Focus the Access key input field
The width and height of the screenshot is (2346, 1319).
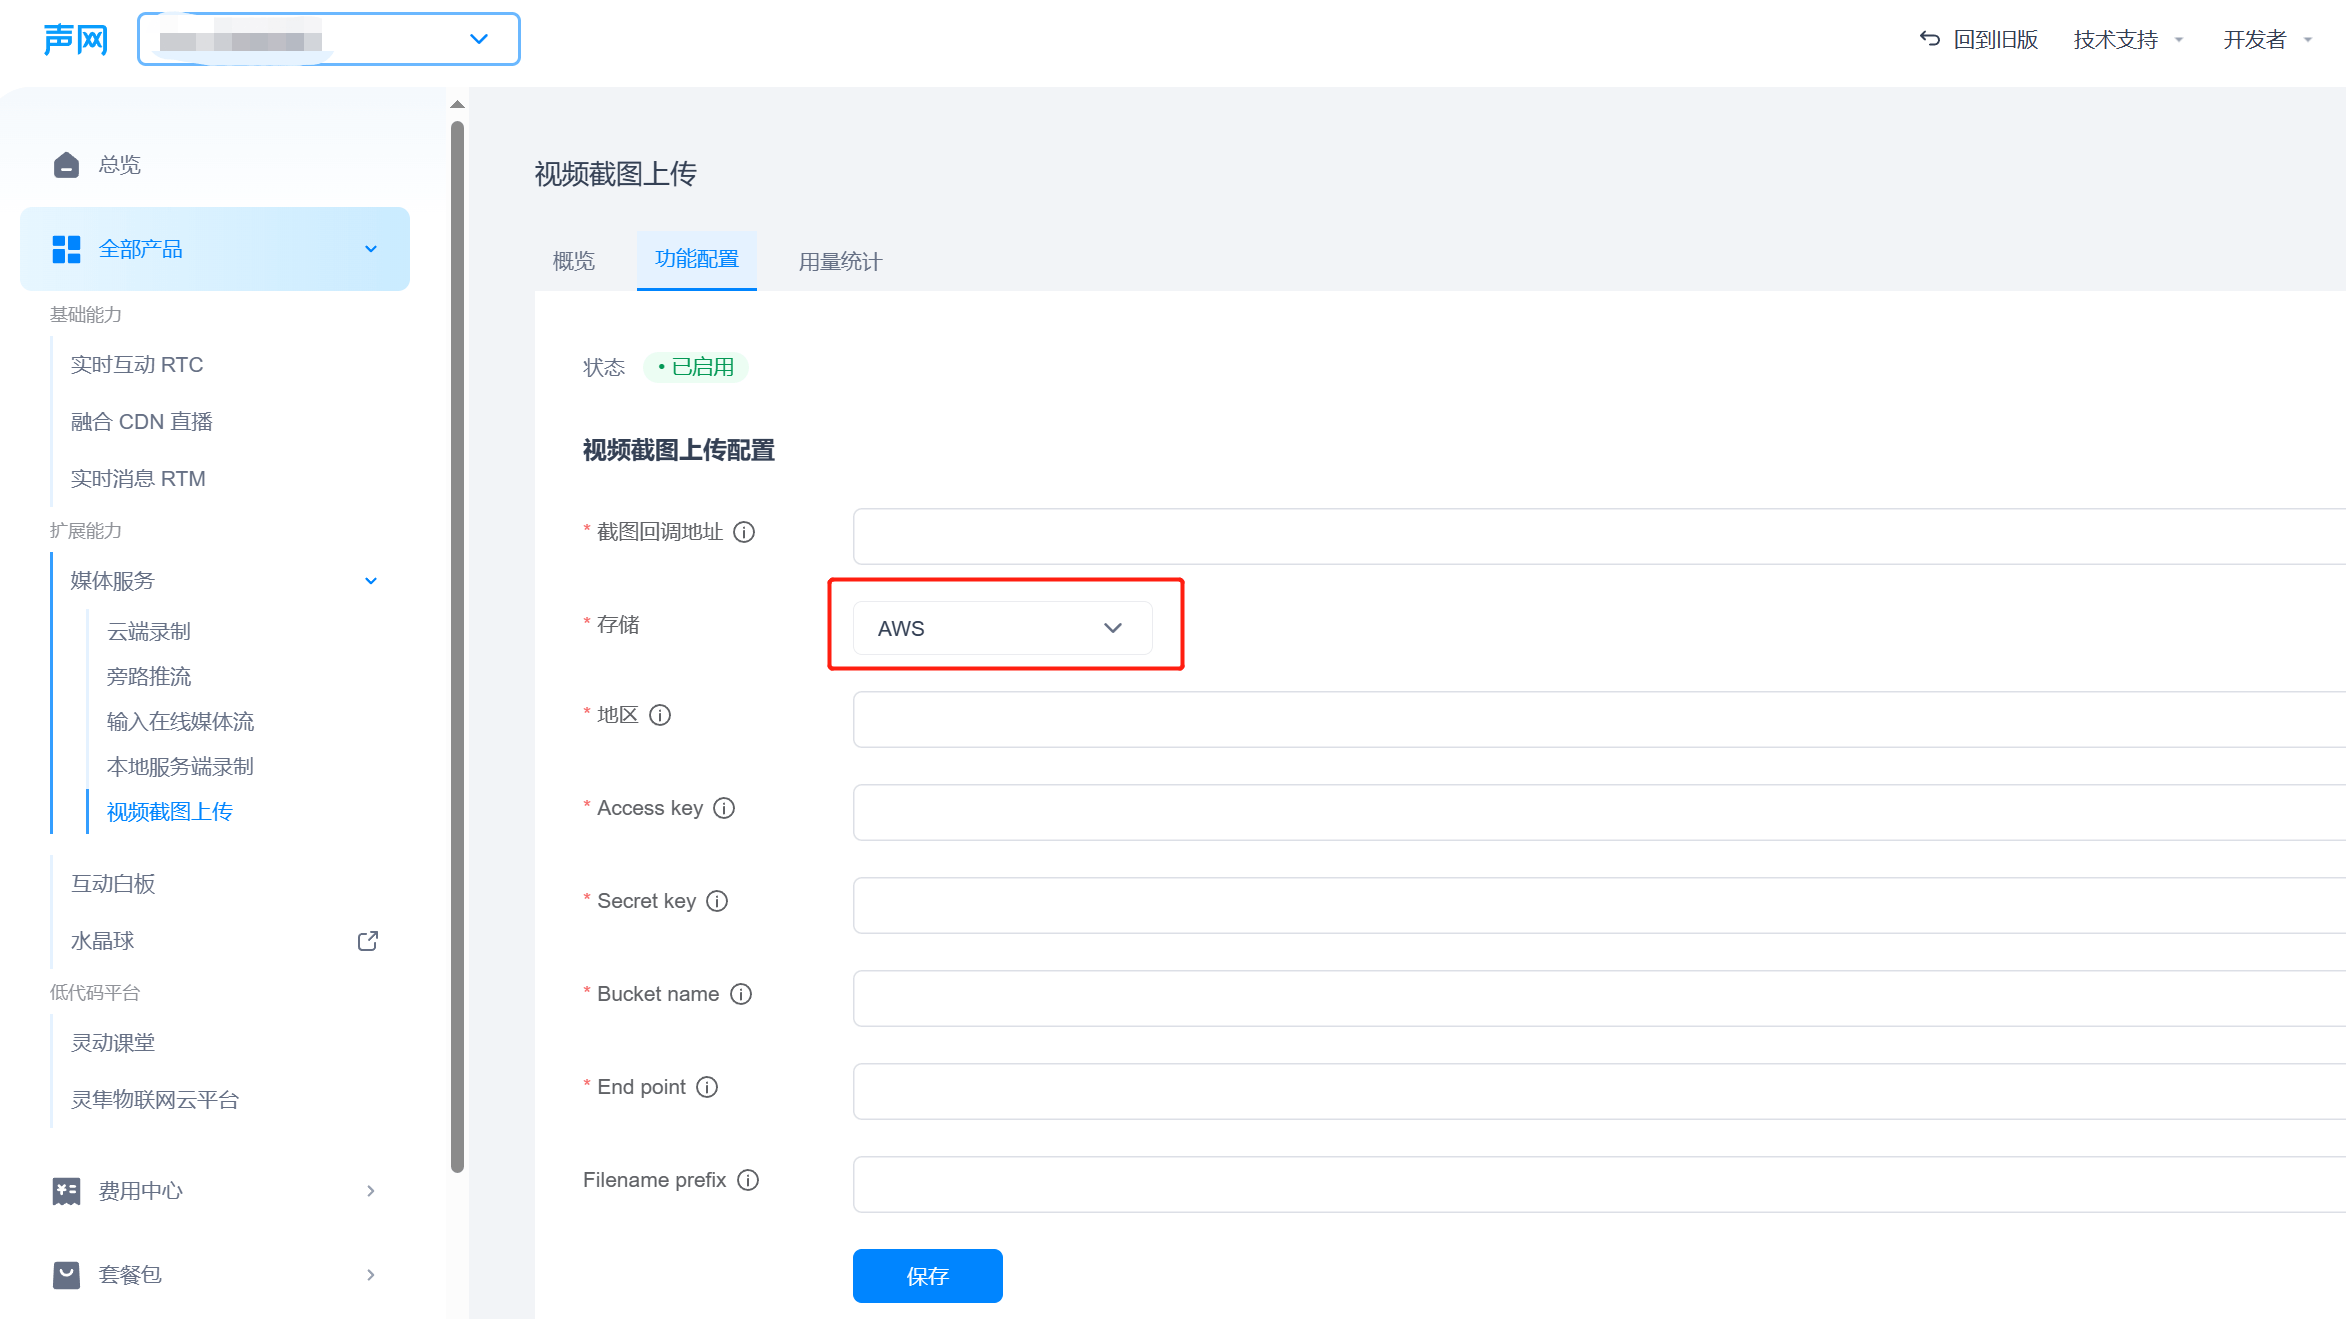[x=1599, y=812]
